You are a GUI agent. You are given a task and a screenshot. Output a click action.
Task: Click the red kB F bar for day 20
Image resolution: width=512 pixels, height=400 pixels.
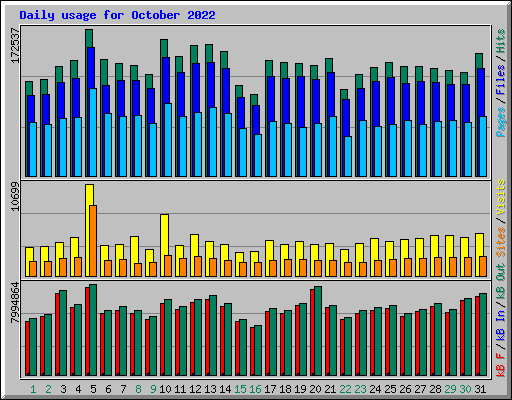(x=312, y=332)
